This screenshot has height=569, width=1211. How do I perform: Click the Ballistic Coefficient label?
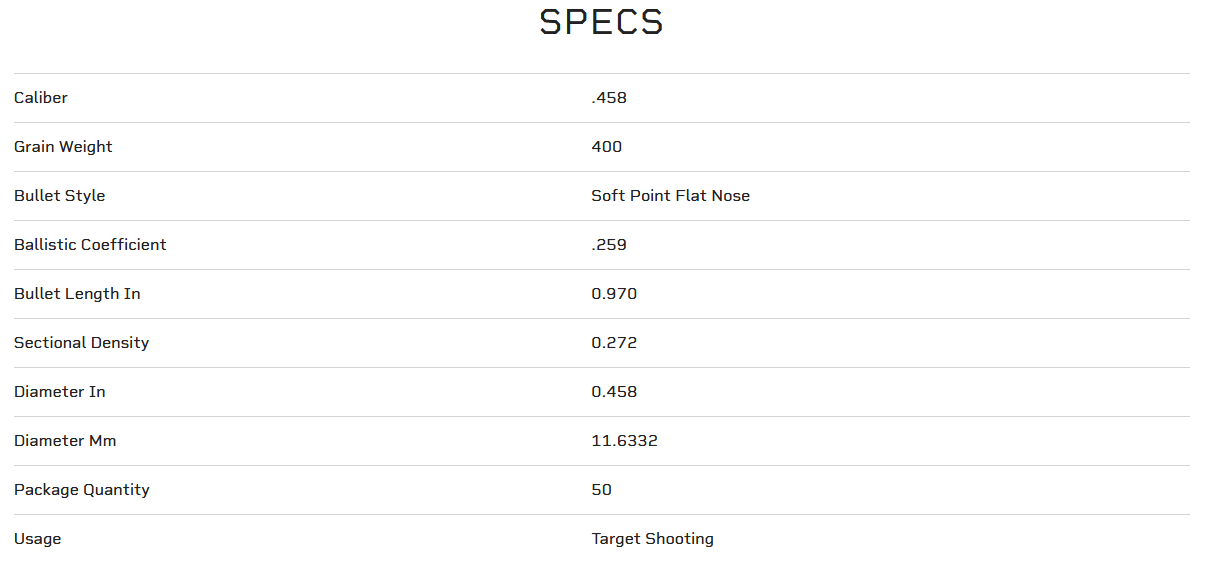pyautogui.click(x=90, y=245)
